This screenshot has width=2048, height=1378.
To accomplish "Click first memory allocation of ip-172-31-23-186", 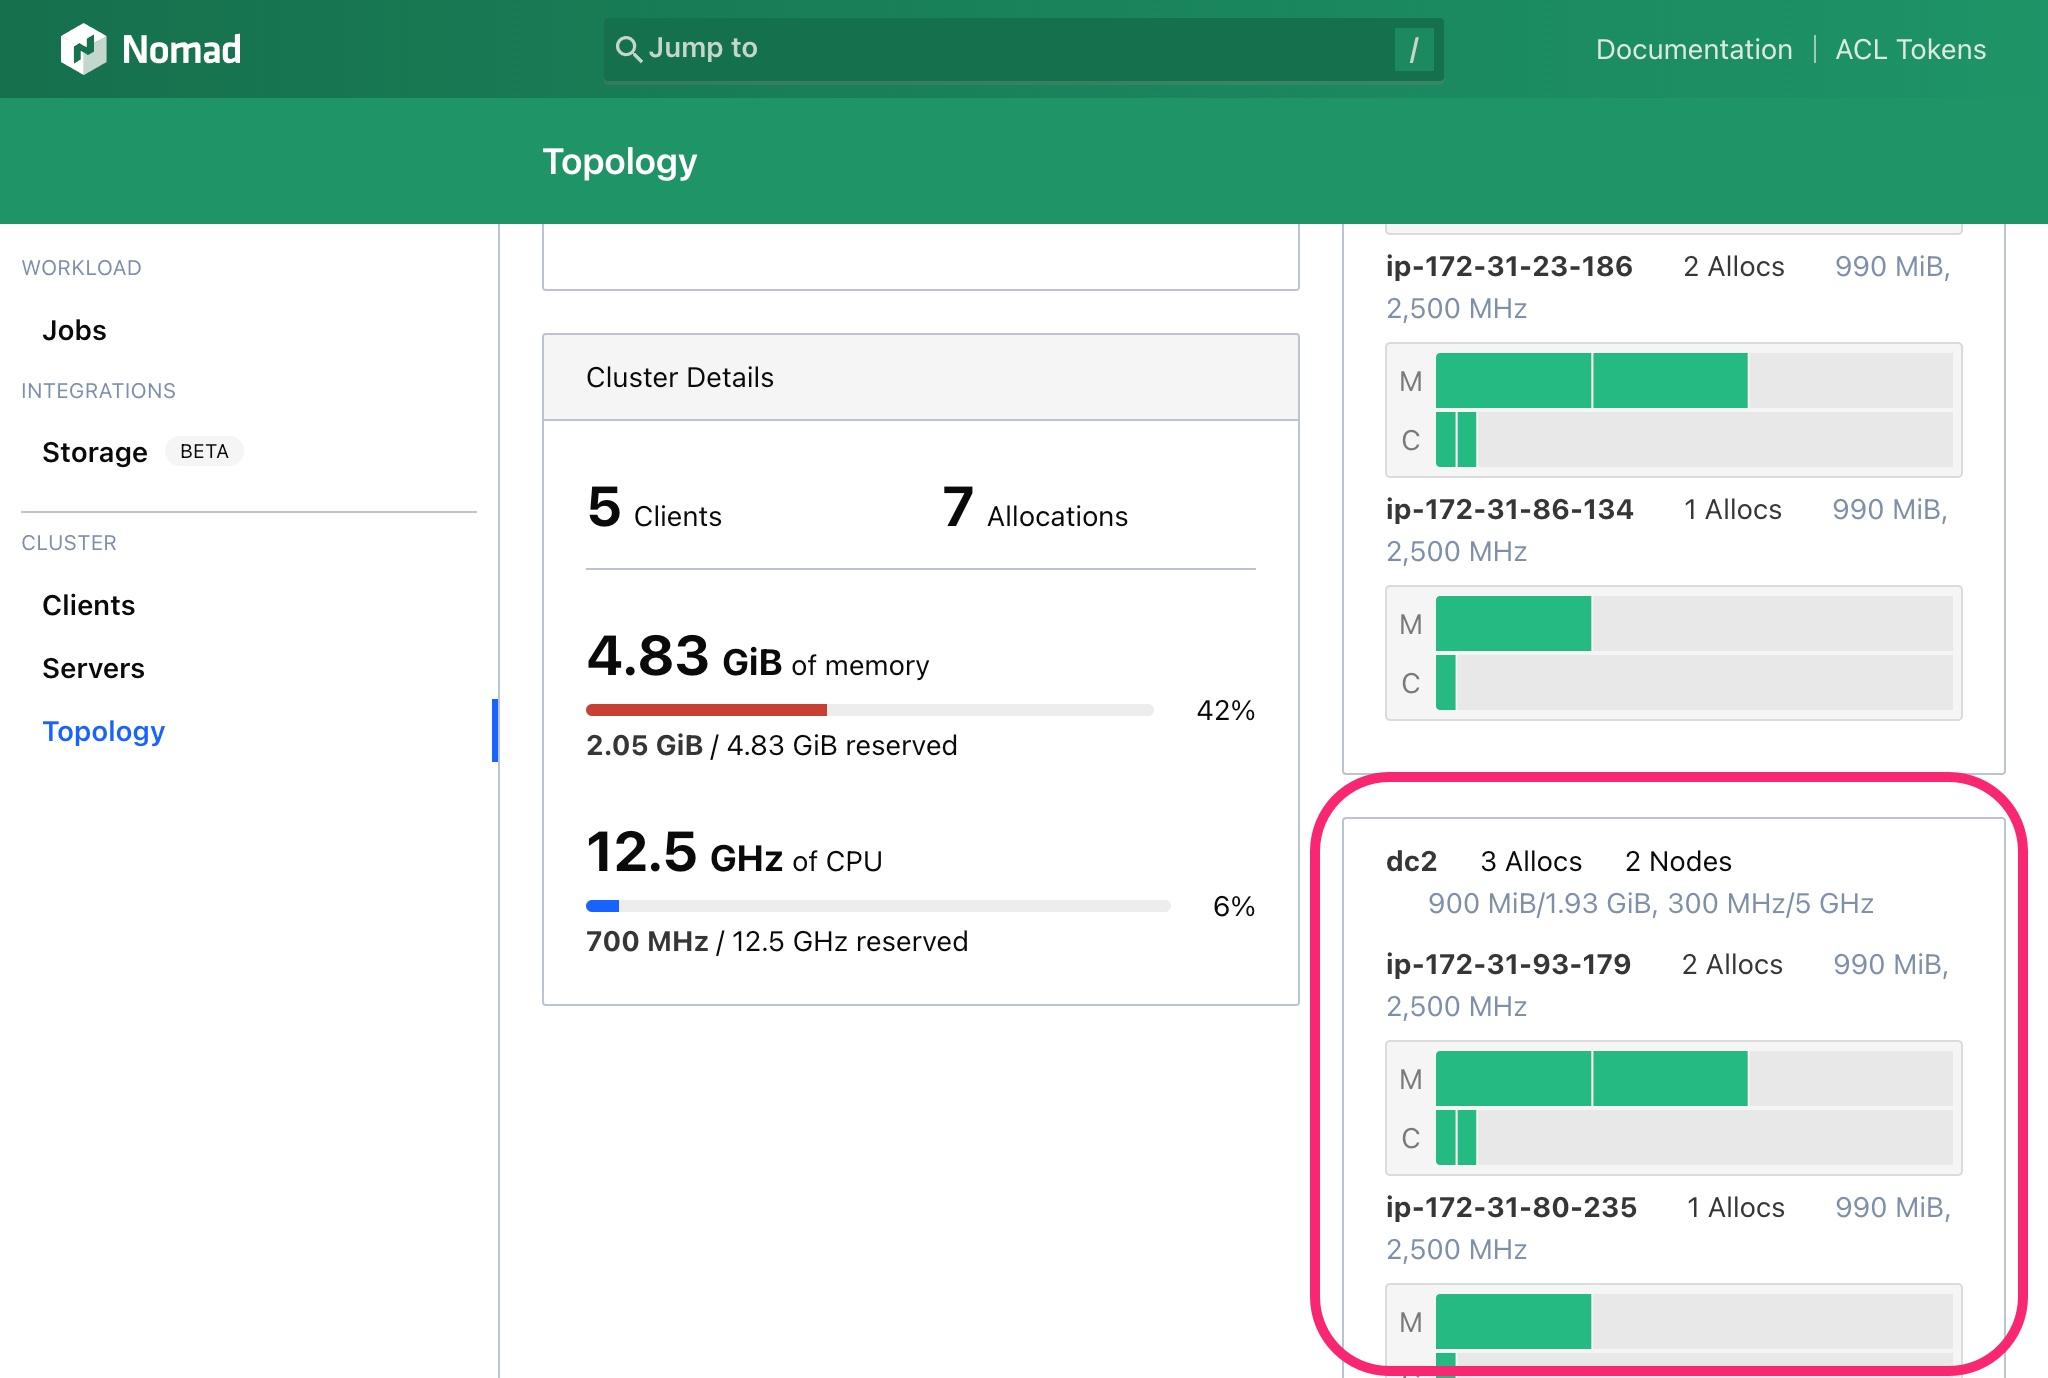I will pos(1513,380).
